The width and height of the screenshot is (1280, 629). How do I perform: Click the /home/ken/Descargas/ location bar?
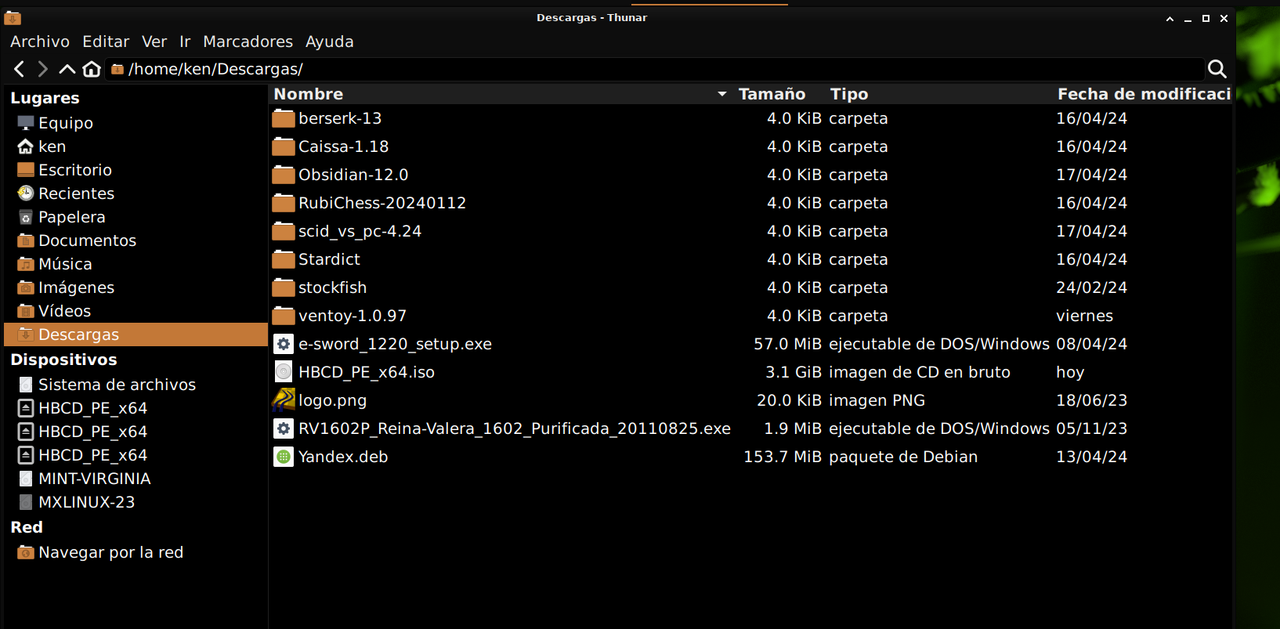pos(654,69)
